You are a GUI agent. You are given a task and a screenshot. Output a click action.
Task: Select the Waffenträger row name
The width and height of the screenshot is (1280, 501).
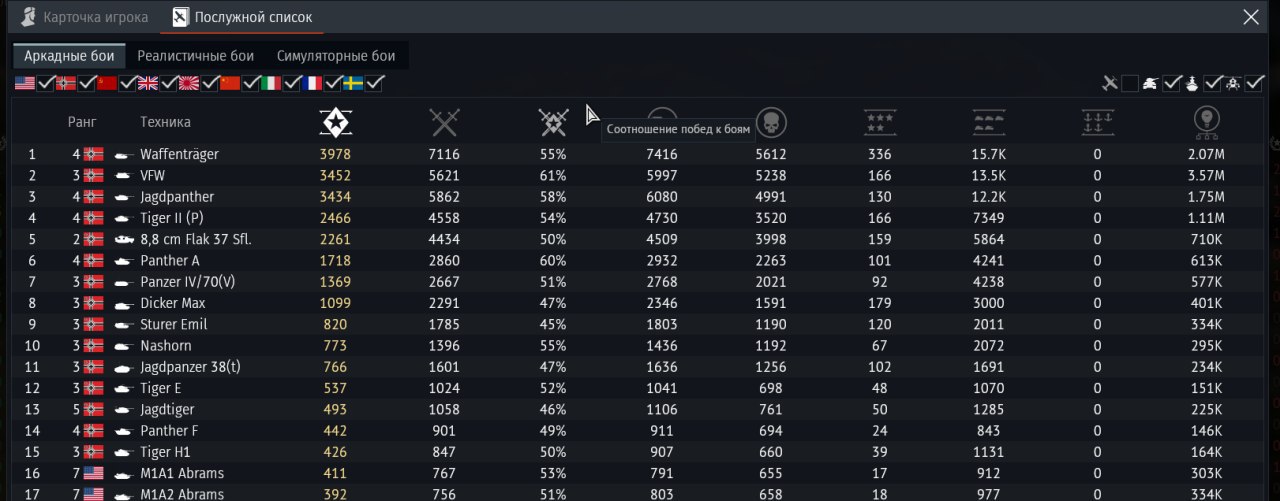(x=179, y=154)
